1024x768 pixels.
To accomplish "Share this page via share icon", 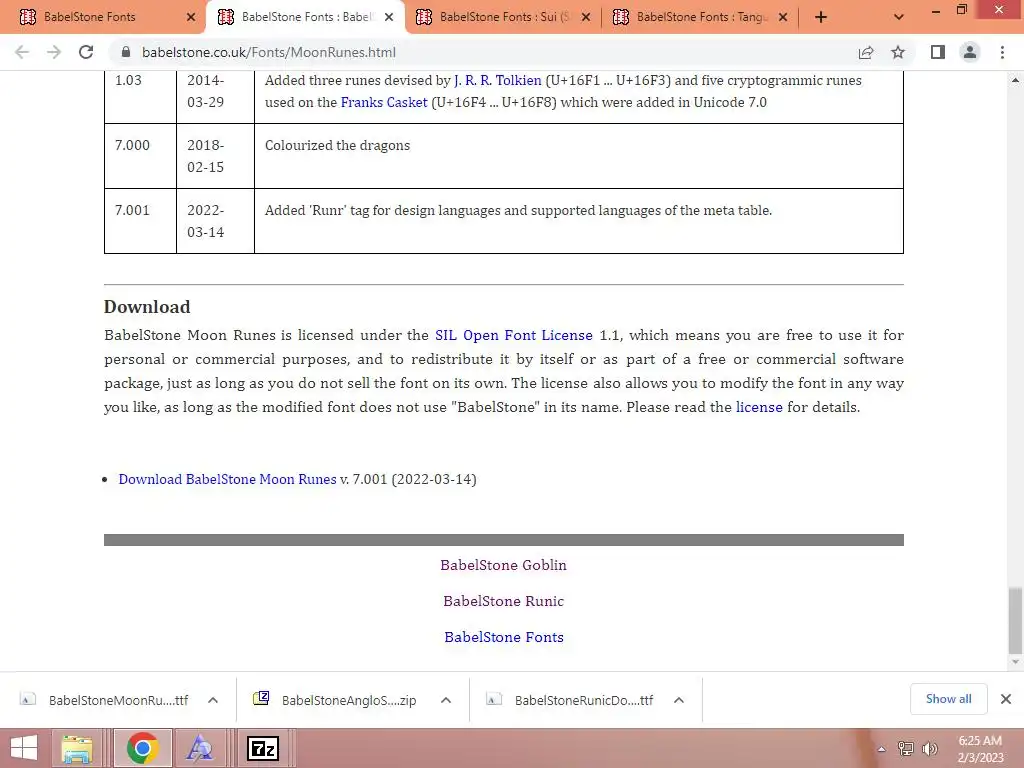I will pyautogui.click(x=866, y=52).
